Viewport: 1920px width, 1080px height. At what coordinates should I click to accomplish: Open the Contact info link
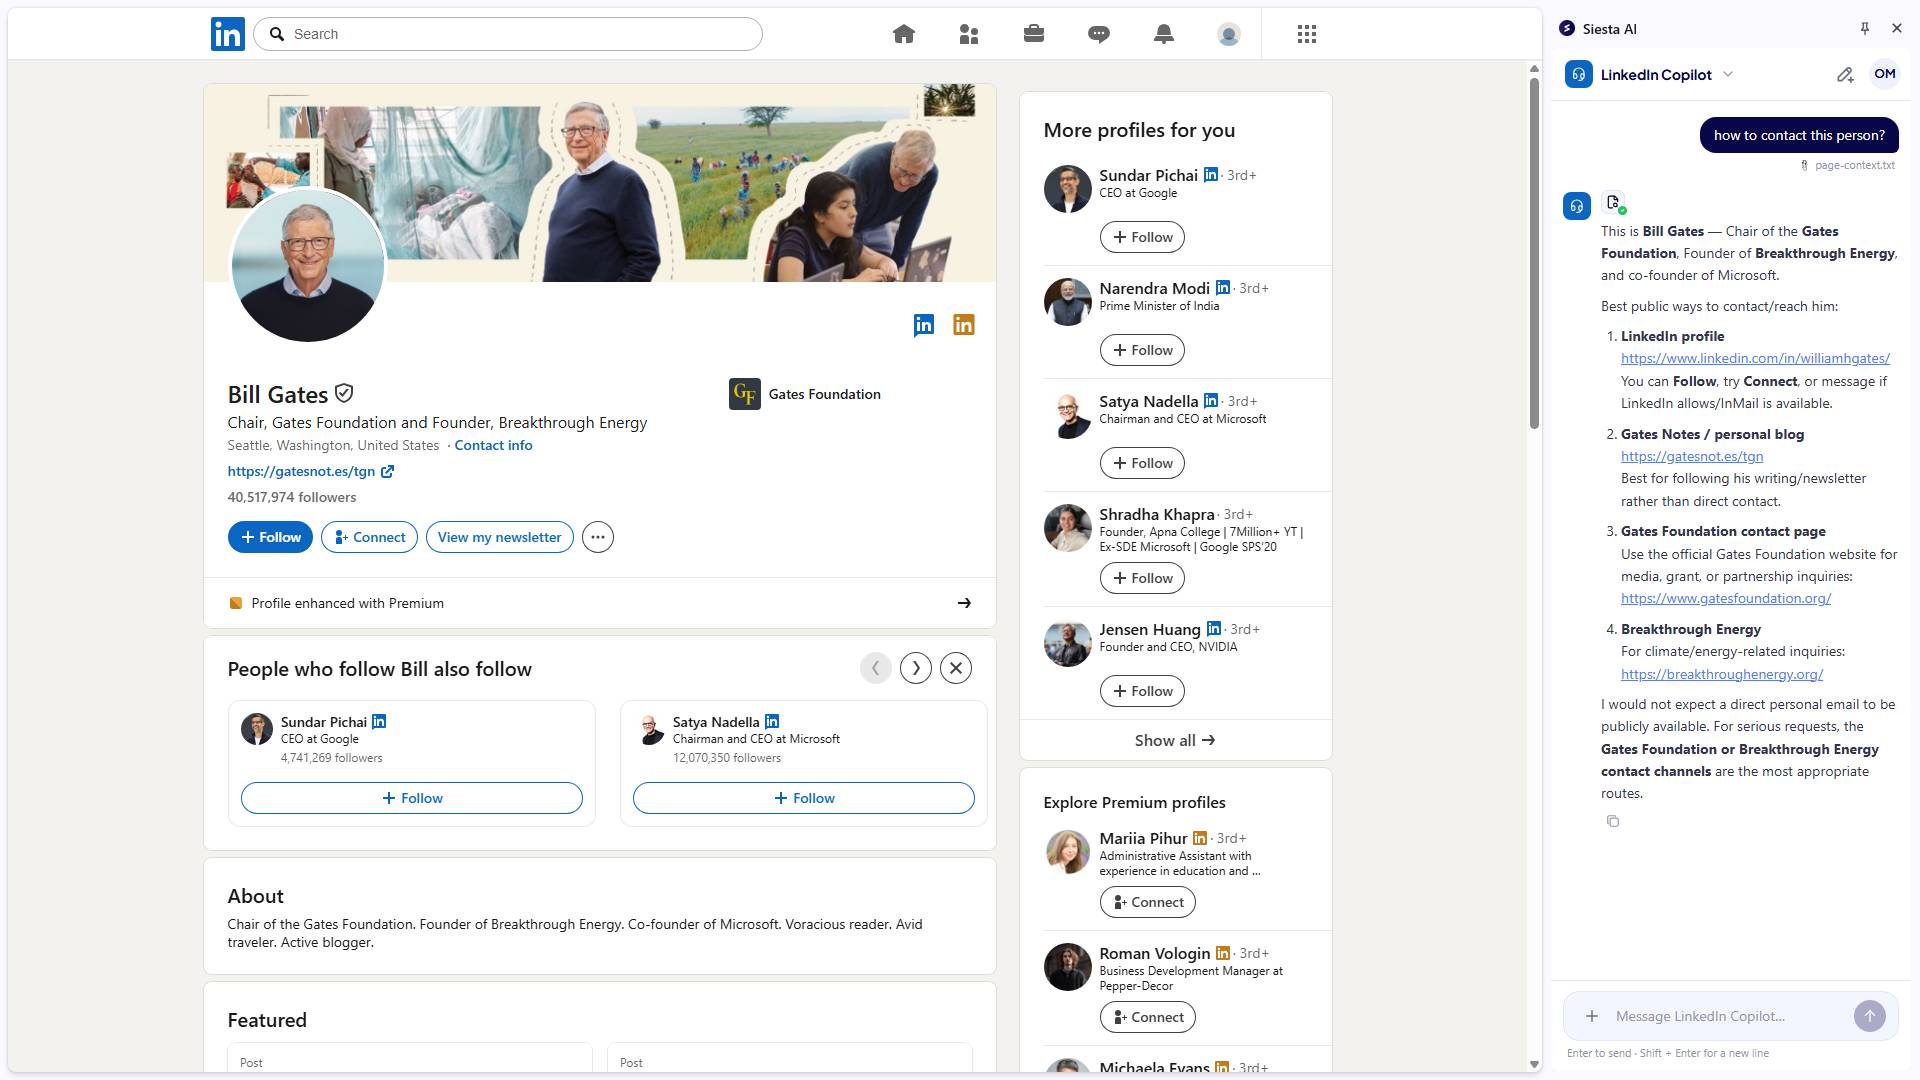pos(493,446)
